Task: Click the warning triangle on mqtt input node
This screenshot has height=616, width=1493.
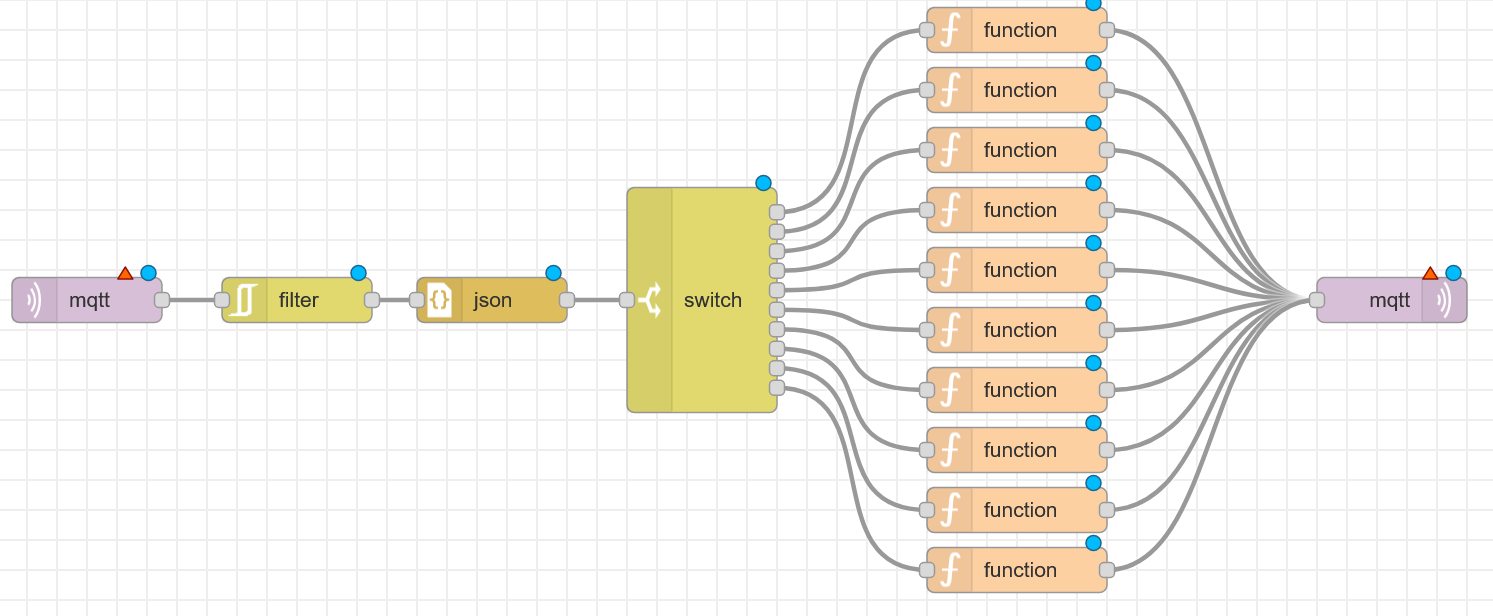Action: 125,273
